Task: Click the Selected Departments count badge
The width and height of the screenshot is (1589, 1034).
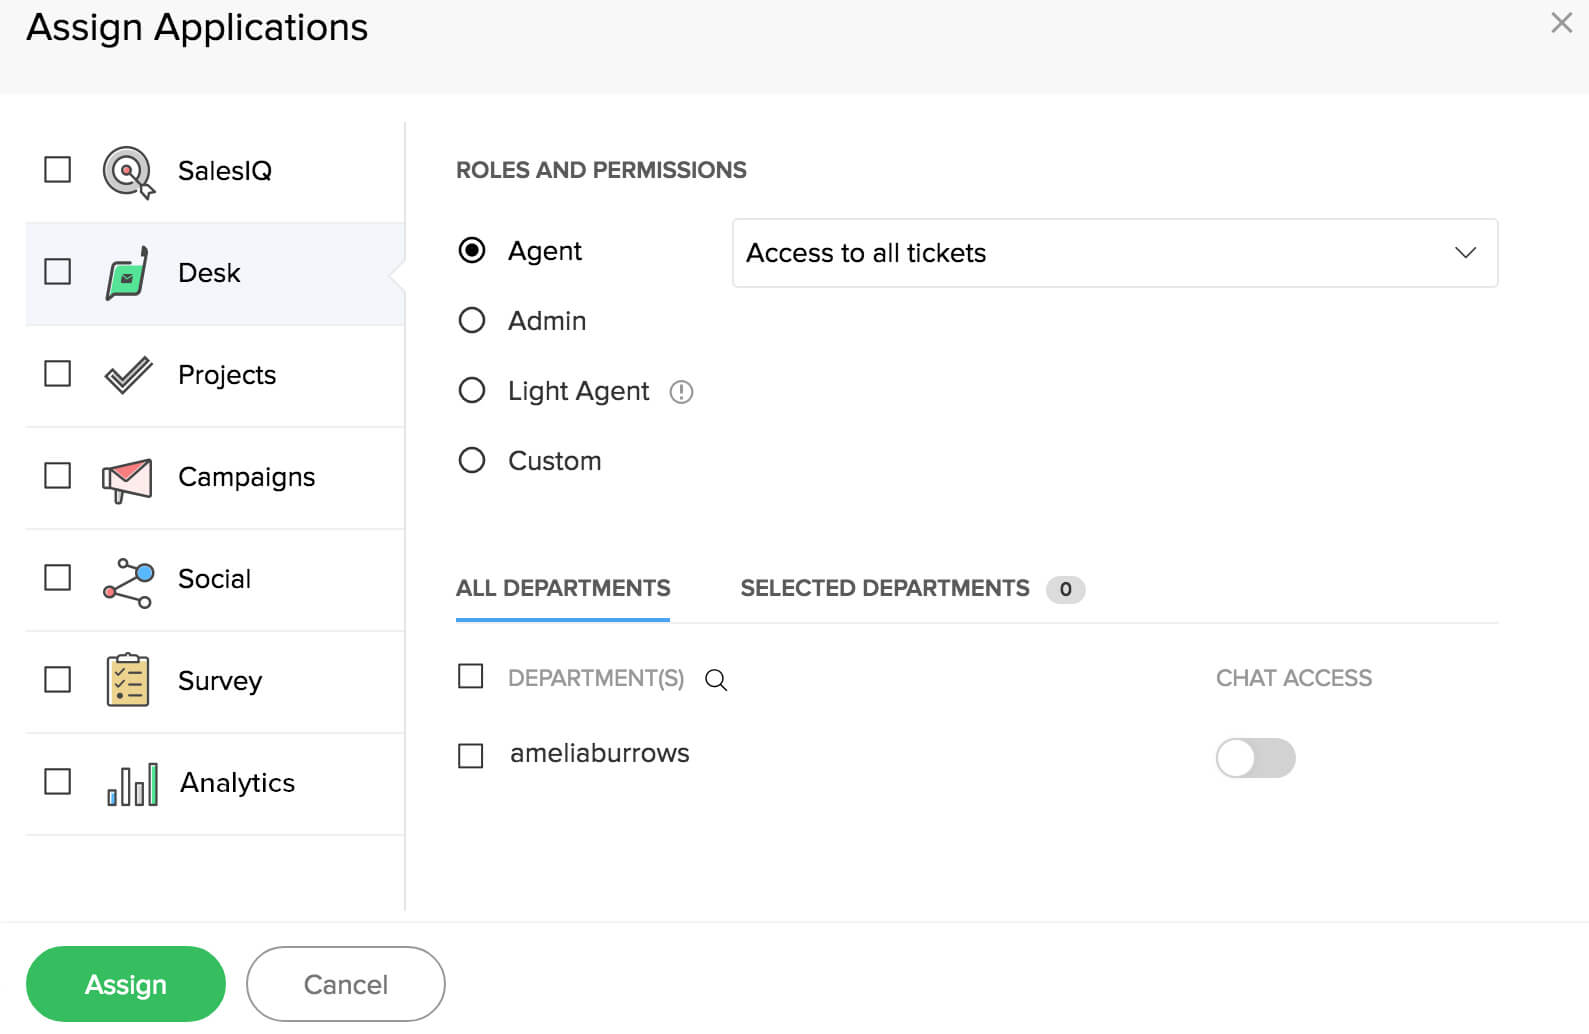Action: 1065,589
